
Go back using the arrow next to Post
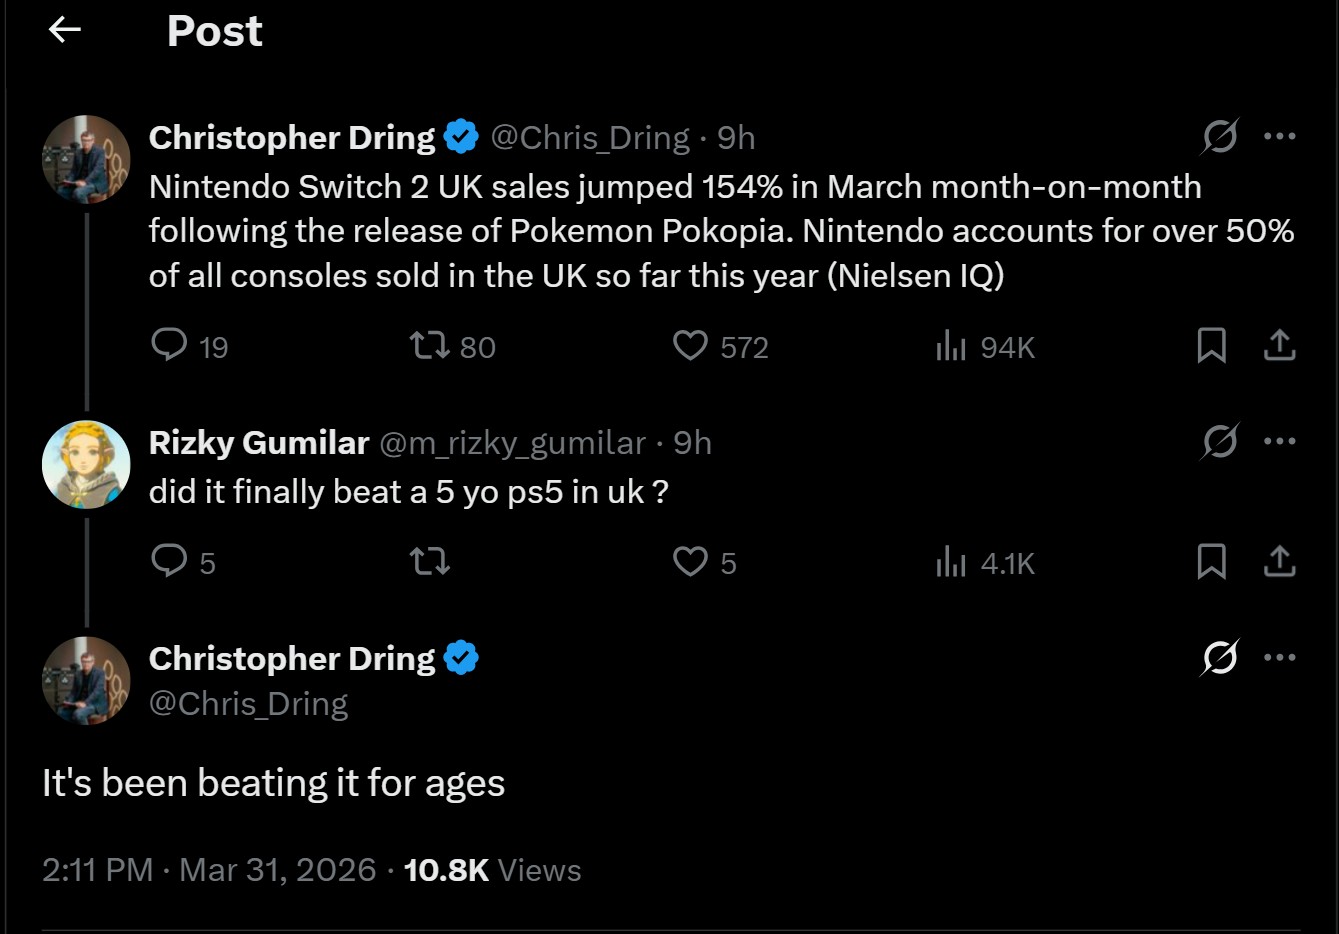click(64, 30)
